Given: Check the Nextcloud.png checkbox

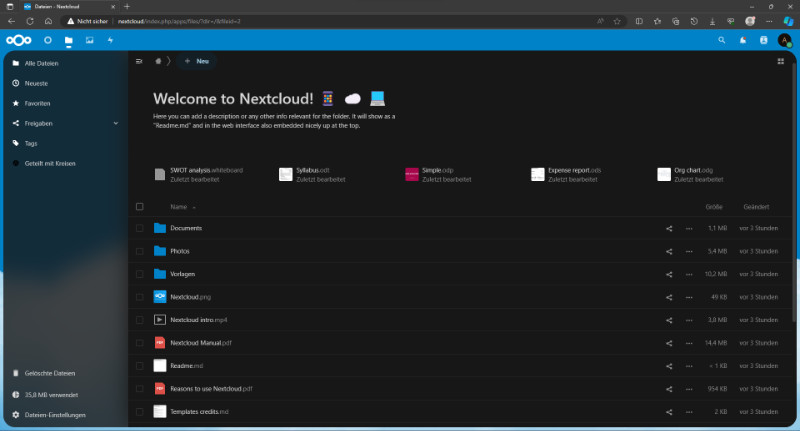Looking at the screenshot, I should click(140, 297).
